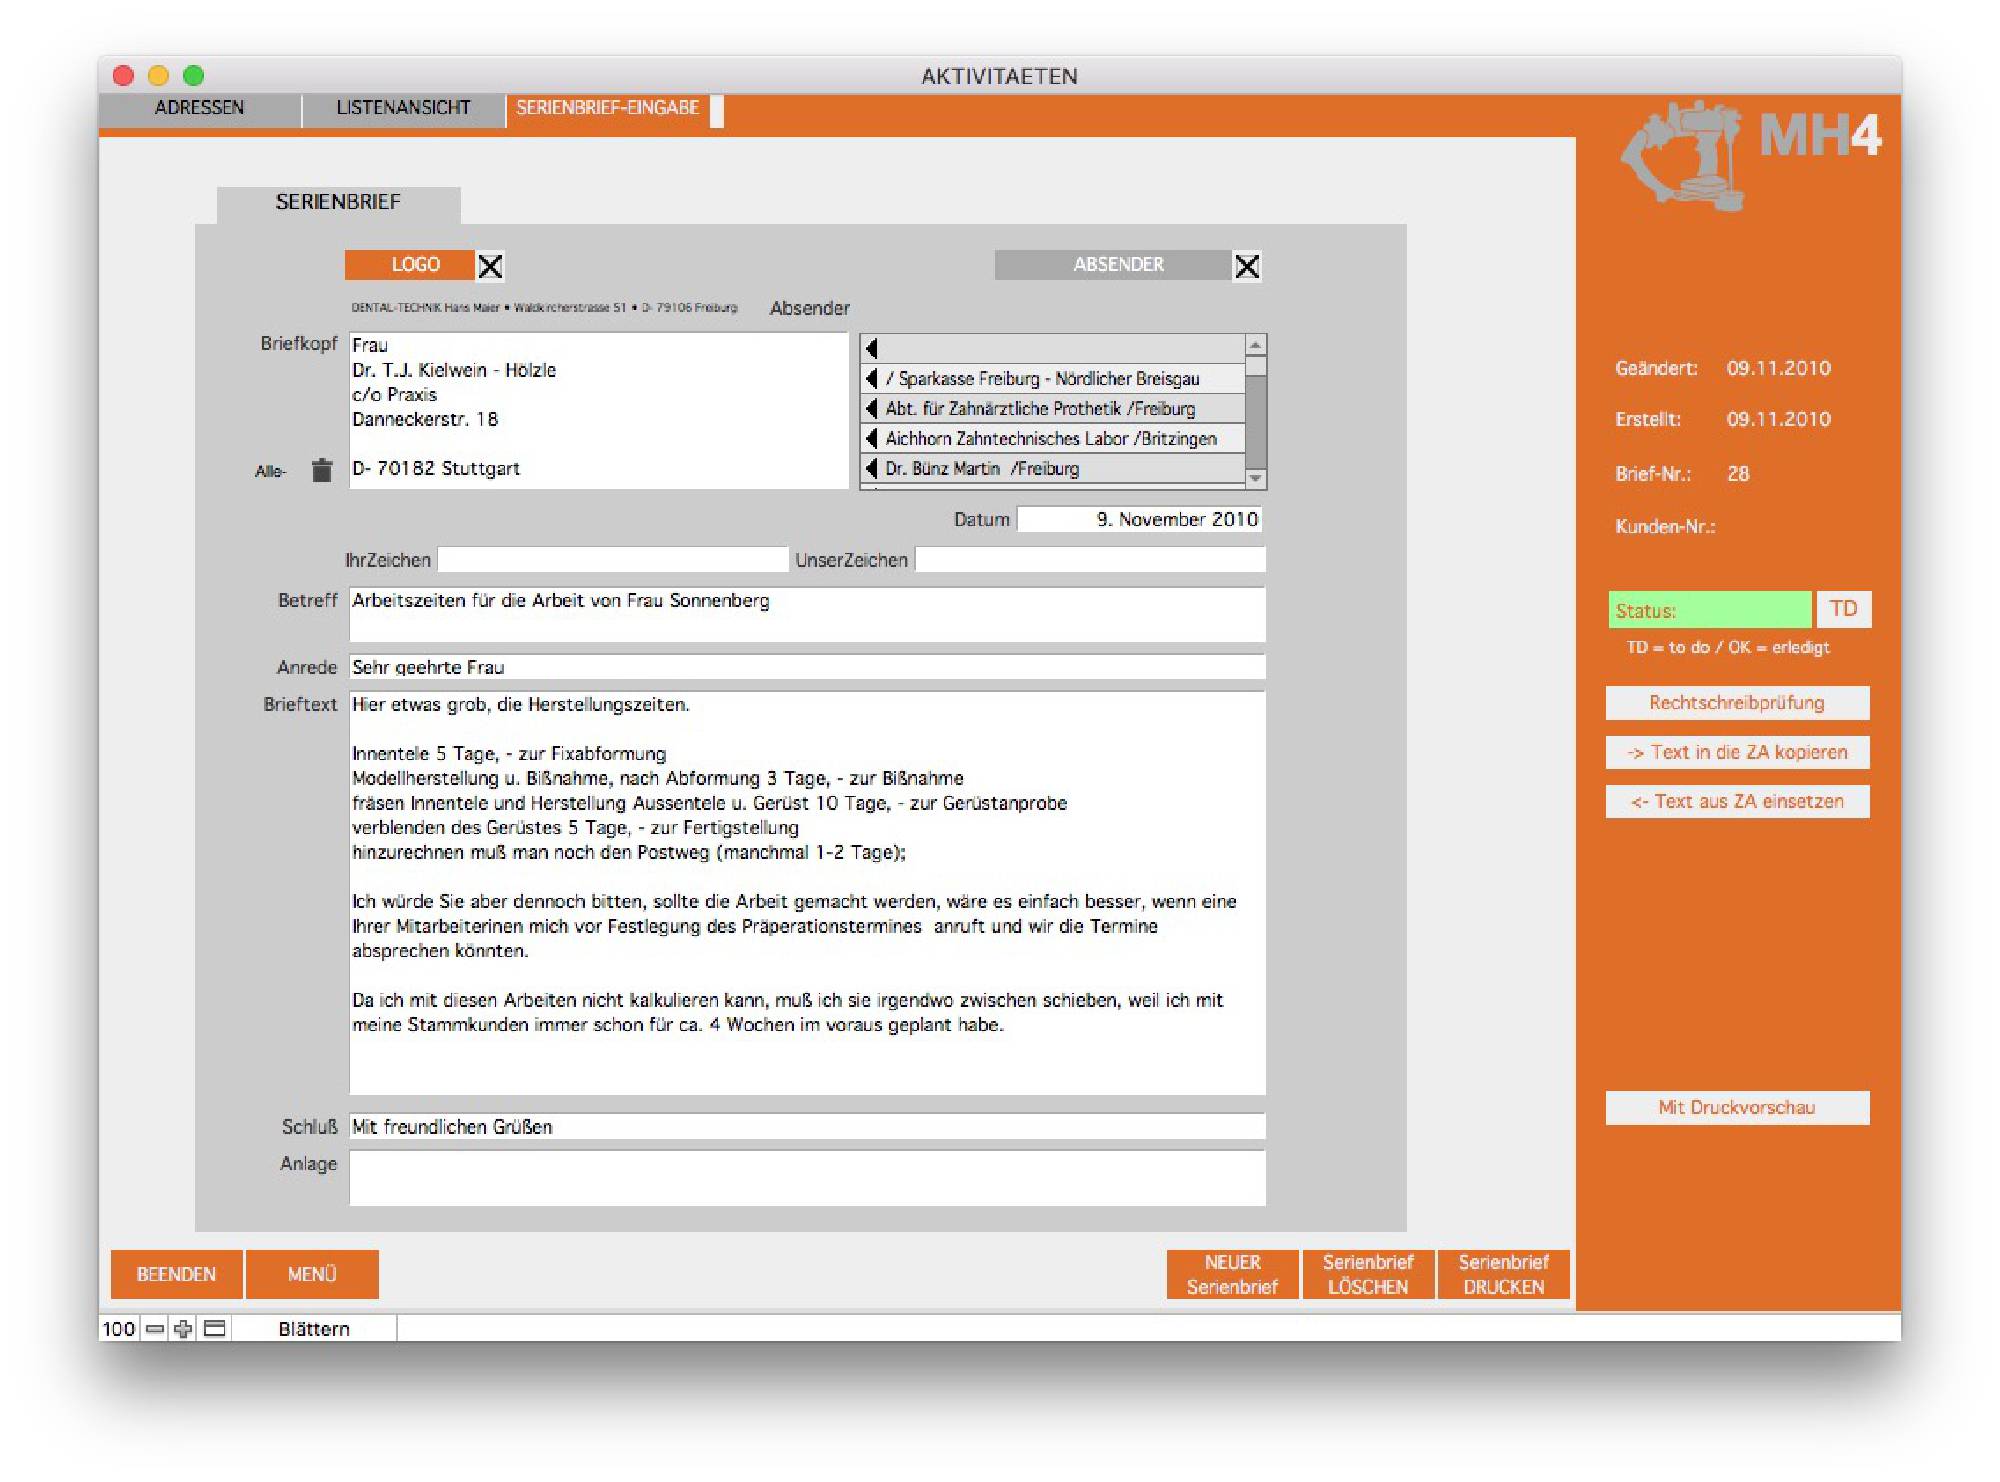
Task: Toggle the X checkbox next to LOGO
Action: tap(490, 266)
